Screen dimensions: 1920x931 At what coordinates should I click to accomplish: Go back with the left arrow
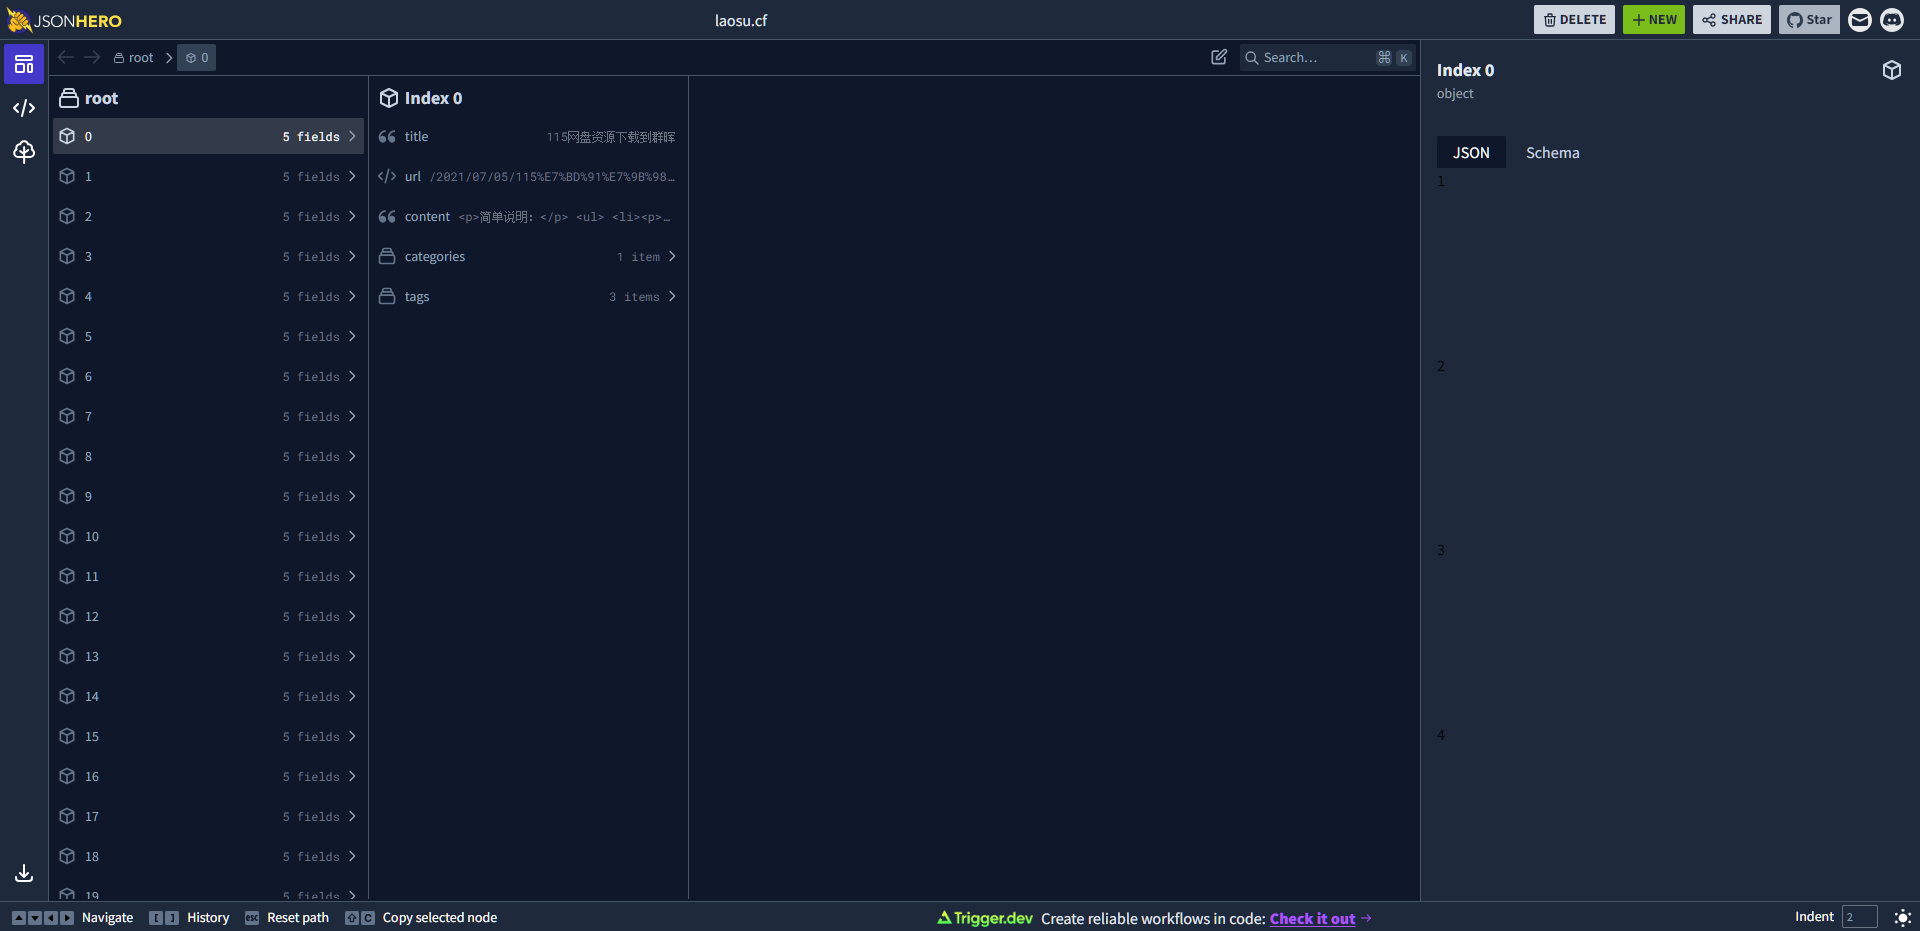[x=66, y=57]
